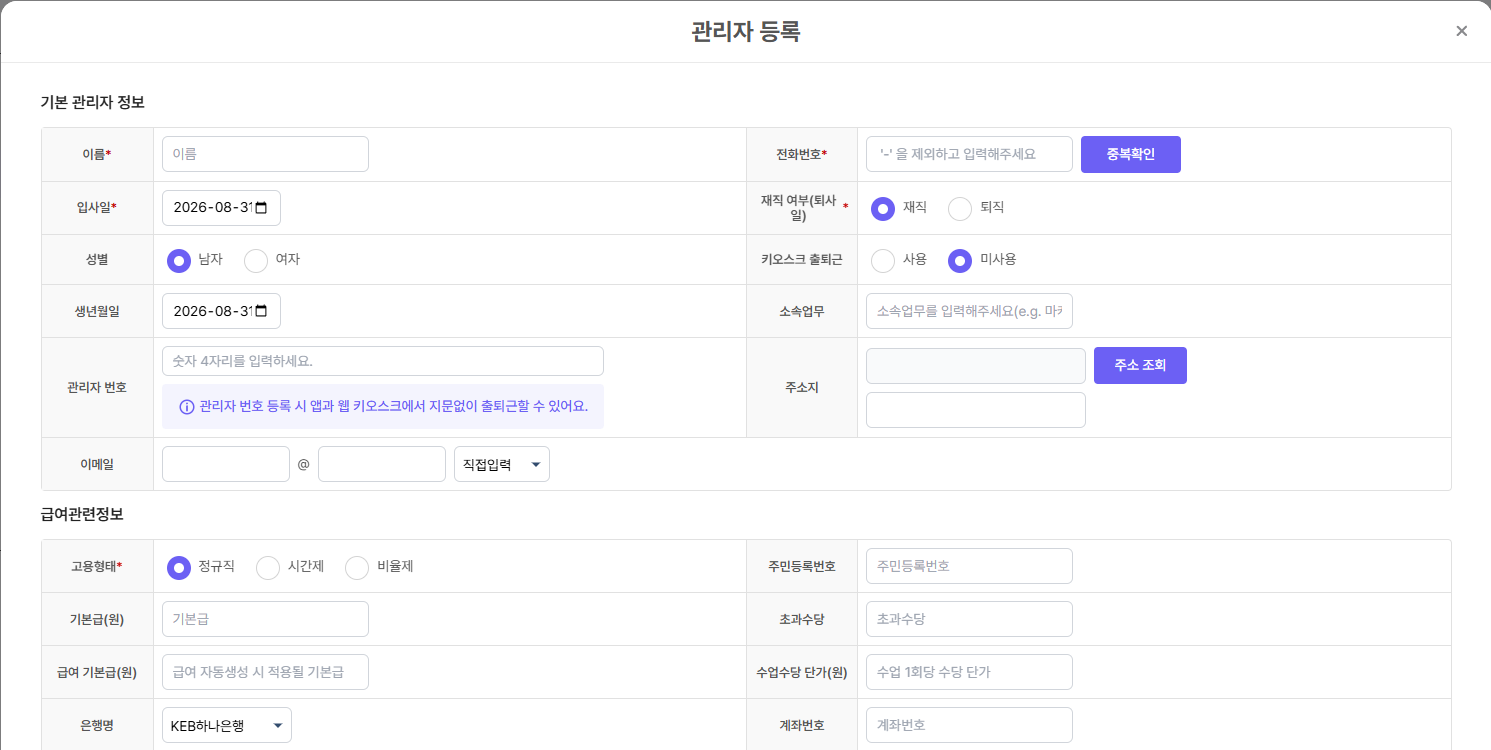This screenshot has width=1491, height=750.
Task: Enable 사용 for kiosk attendance
Action: (x=883, y=260)
